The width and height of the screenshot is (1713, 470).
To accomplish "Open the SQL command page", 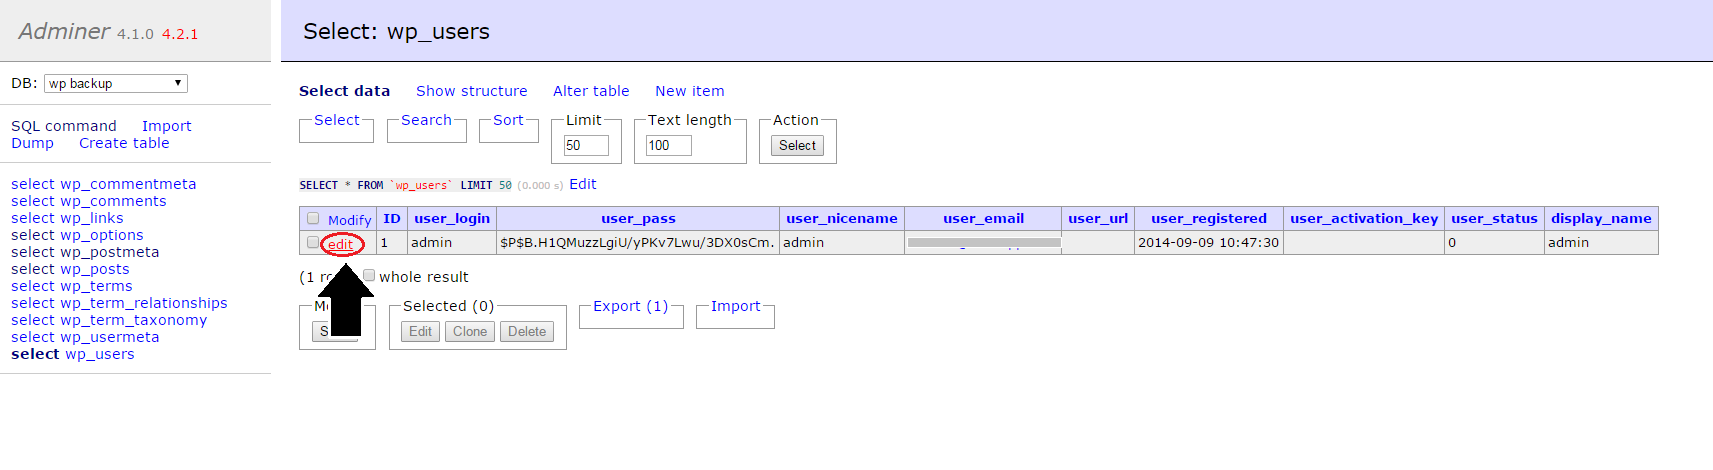I will pos(64,126).
